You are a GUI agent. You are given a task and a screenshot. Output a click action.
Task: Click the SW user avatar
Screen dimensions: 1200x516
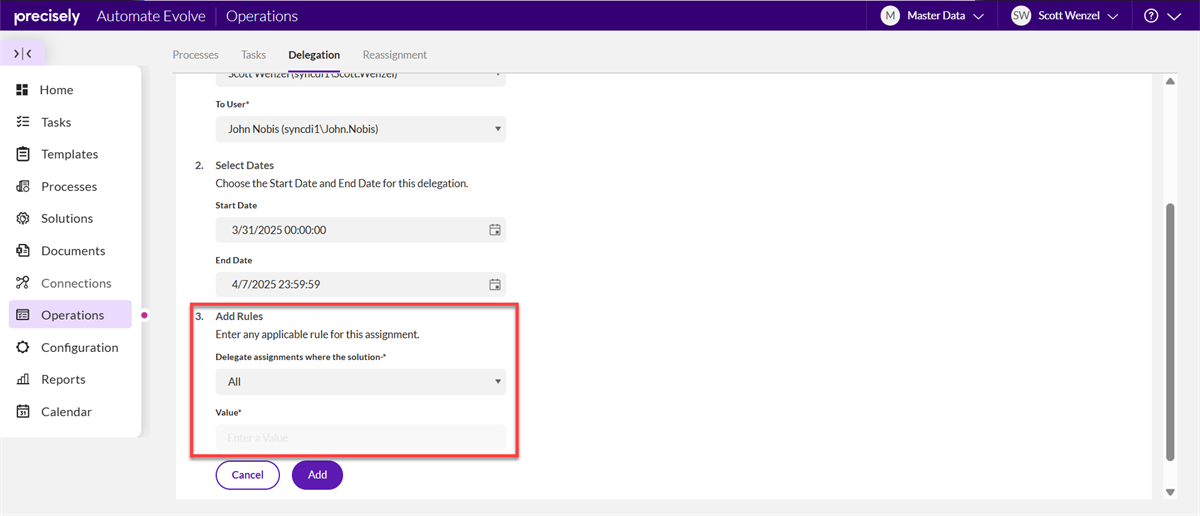1021,16
